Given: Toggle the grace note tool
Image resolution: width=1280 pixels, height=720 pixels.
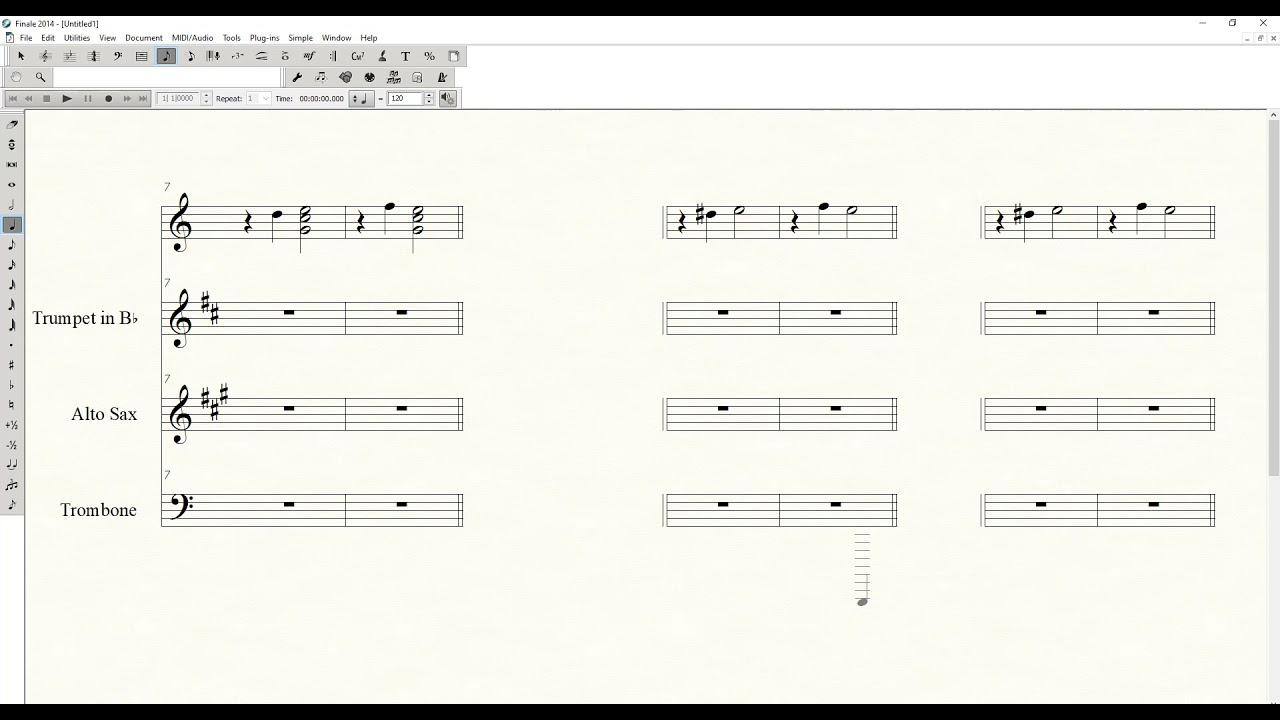Looking at the screenshot, I should [x=12, y=505].
